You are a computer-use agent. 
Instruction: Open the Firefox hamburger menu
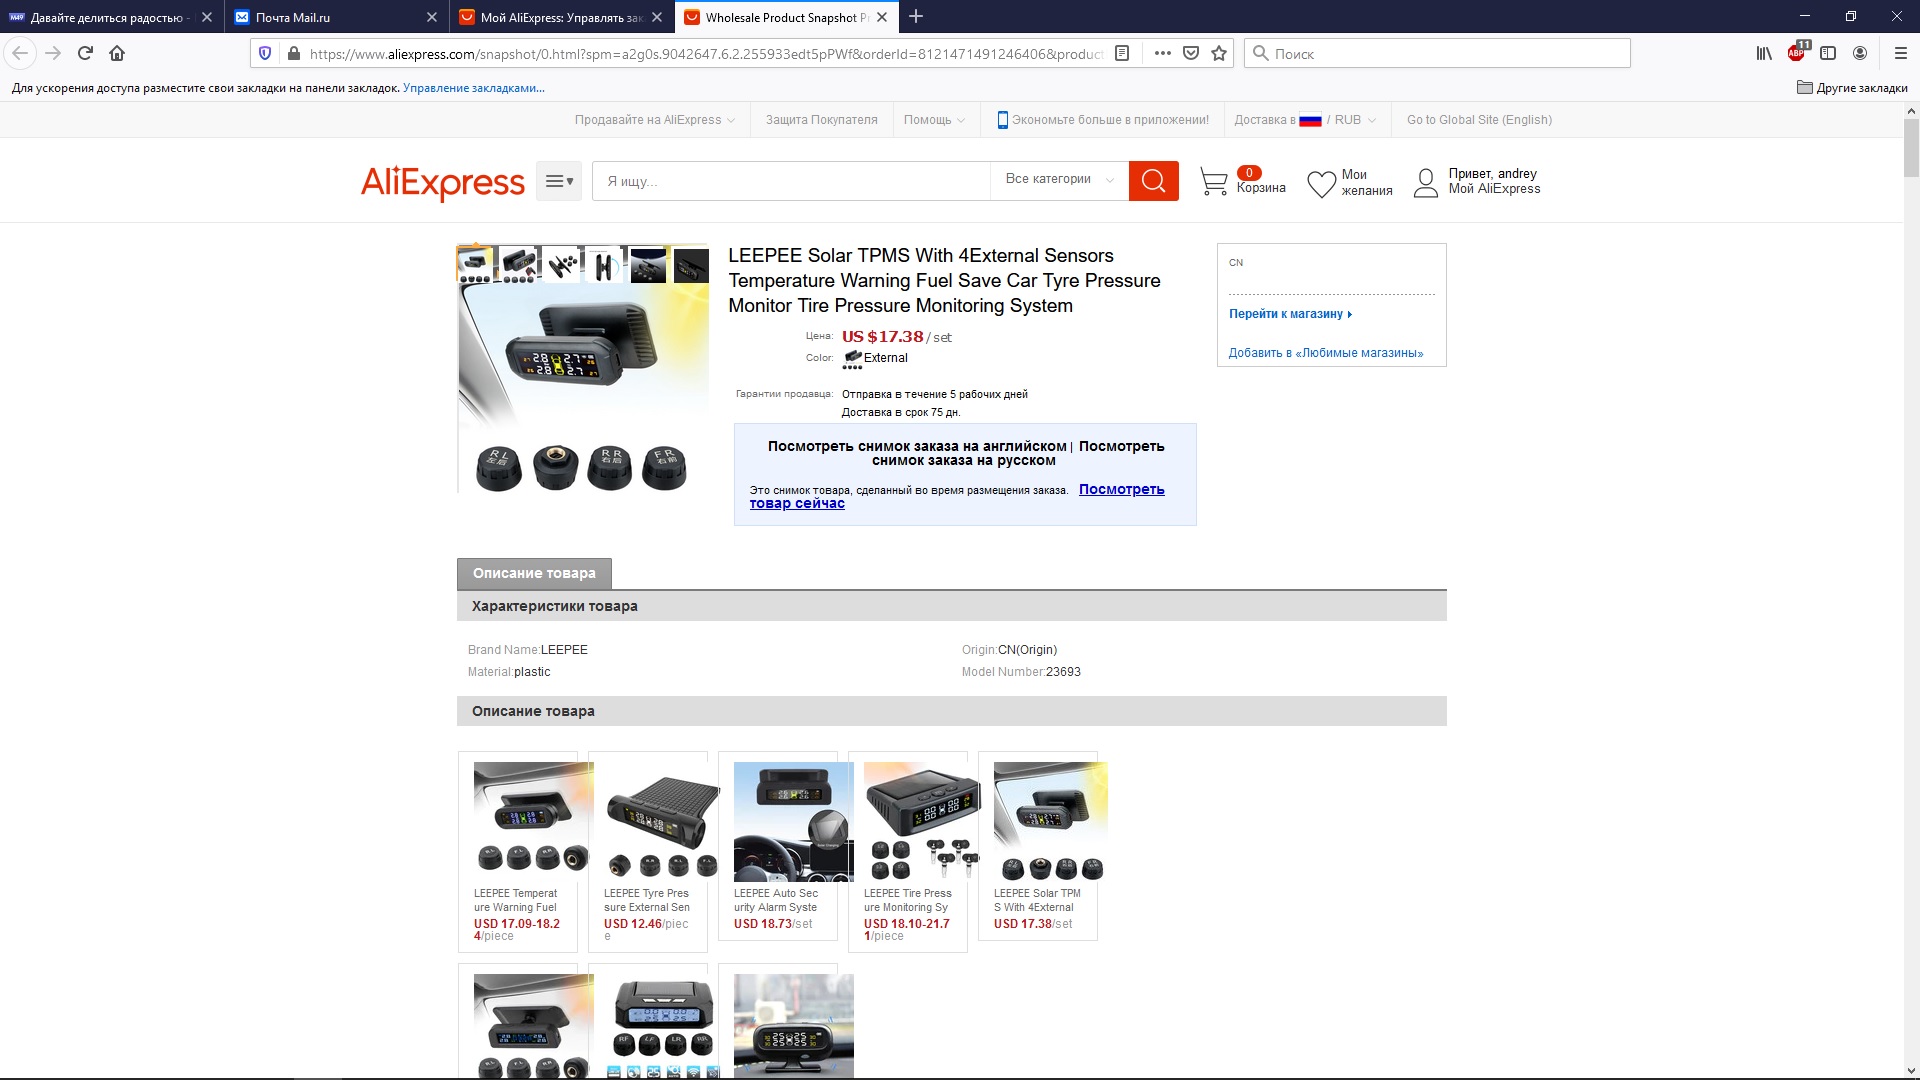[x=1900, y=54]
